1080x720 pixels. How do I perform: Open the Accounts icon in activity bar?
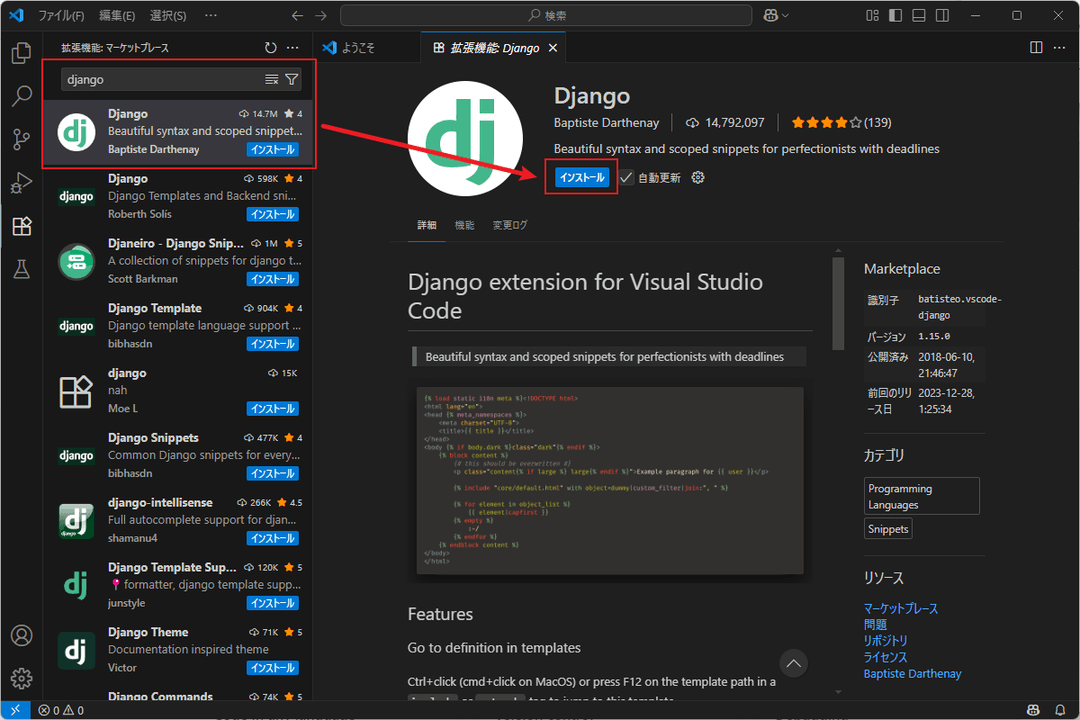pyautogui.click(x=21, y=635)
